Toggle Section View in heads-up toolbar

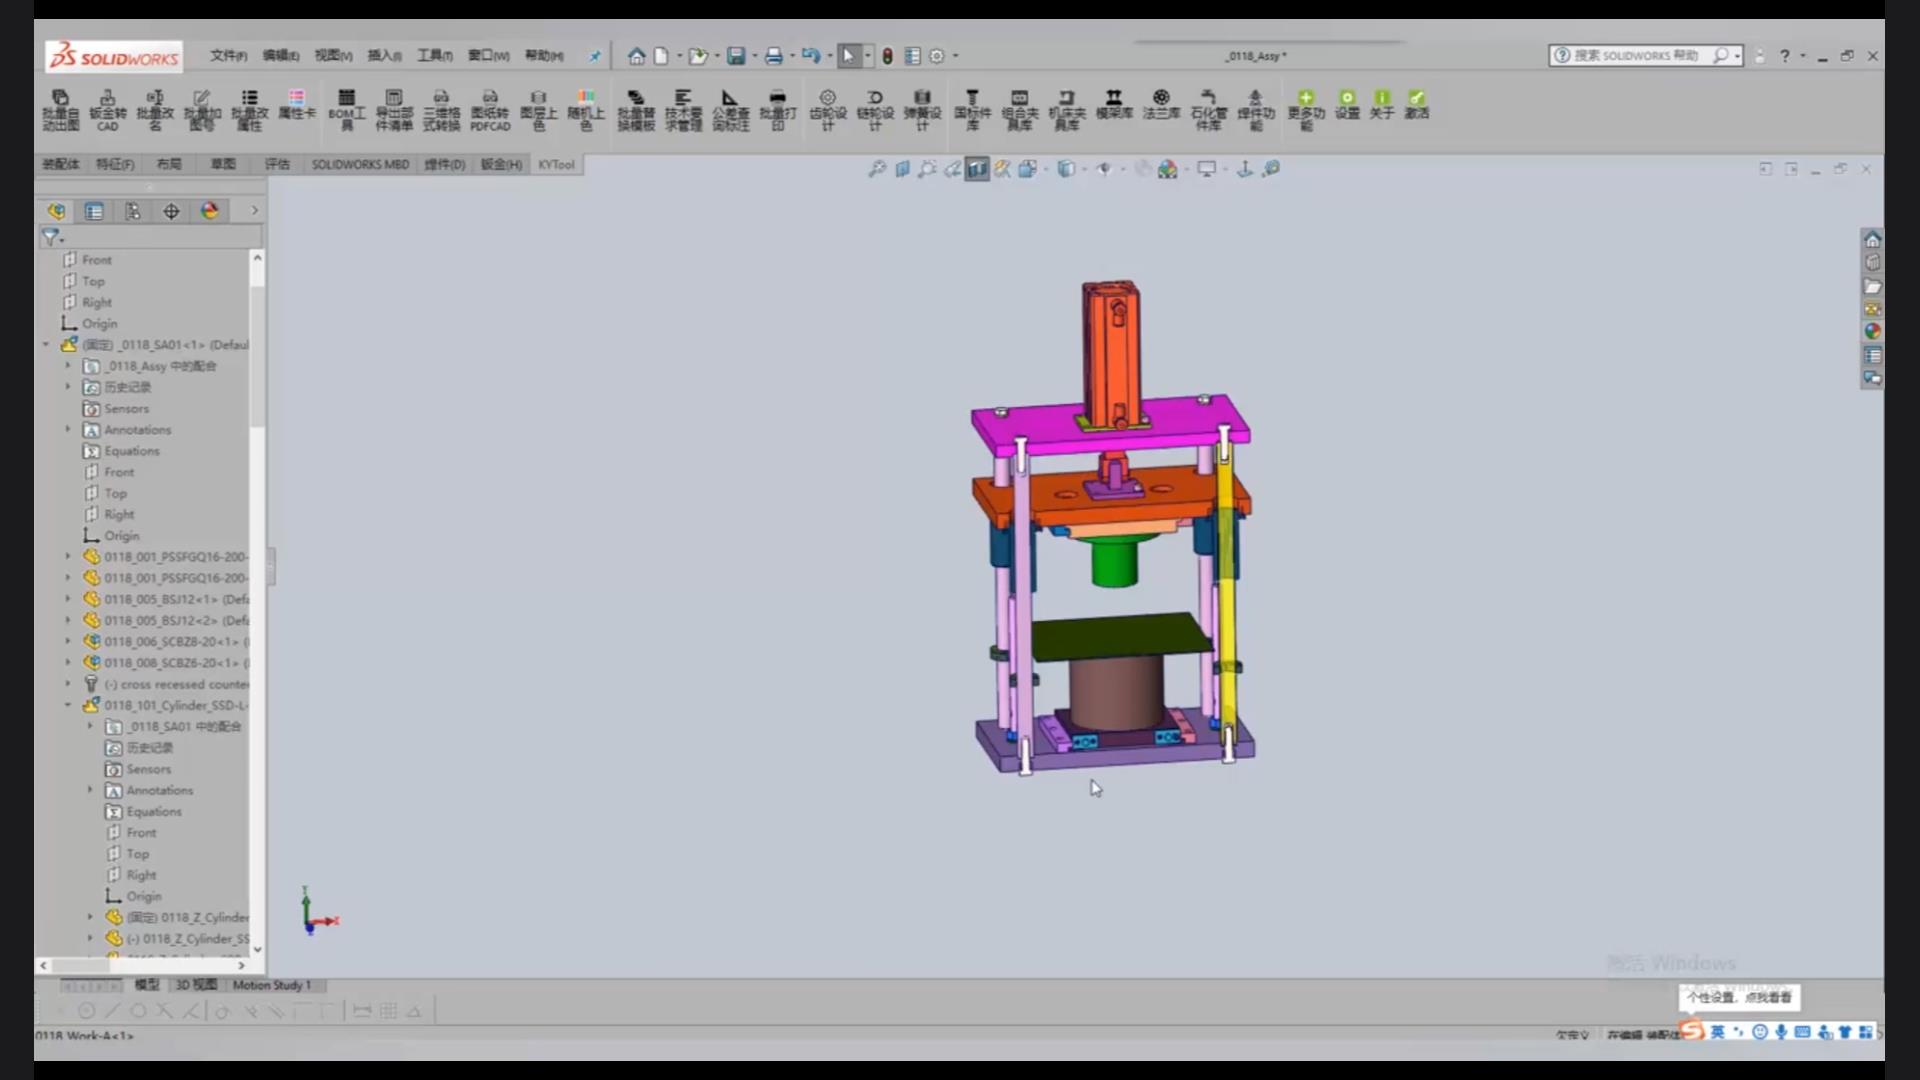977,169
